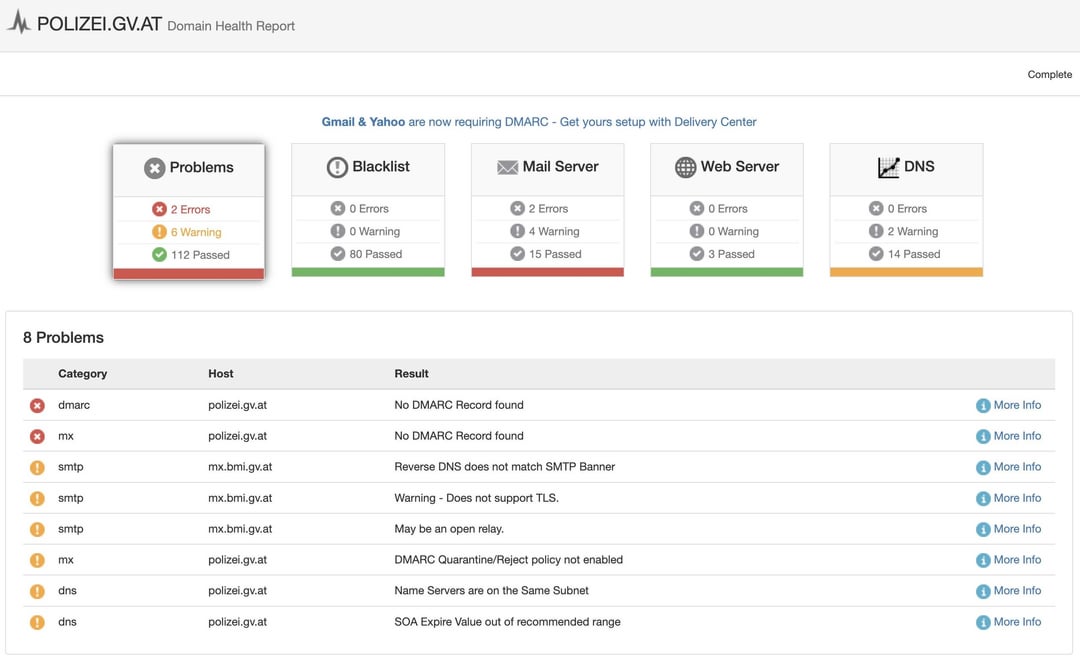Click the red error icon for dmarc row
Image resolution: width=1080 pixels, height=665 pixels.
(37, 405)
